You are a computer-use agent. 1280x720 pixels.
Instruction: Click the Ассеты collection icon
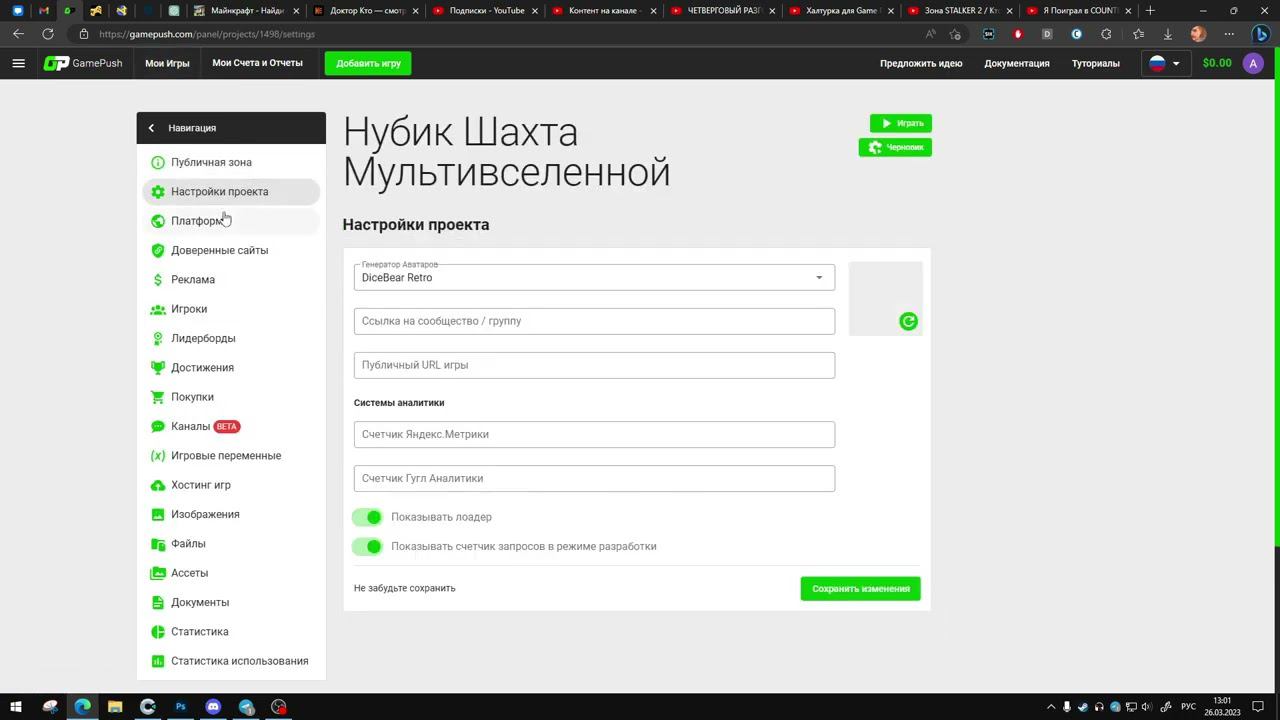tap(157, 573)
